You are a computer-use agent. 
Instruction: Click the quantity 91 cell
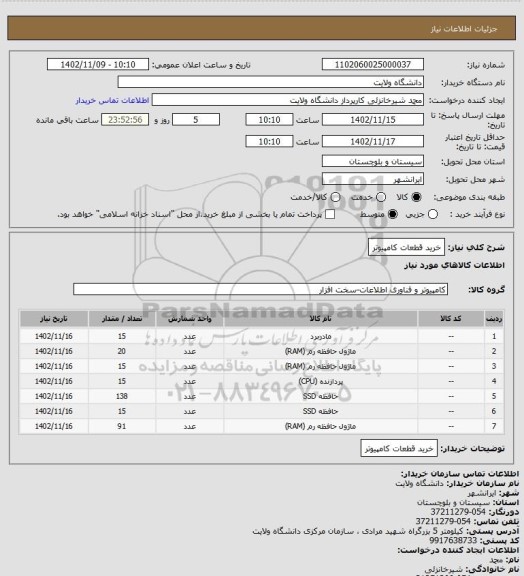122,426
